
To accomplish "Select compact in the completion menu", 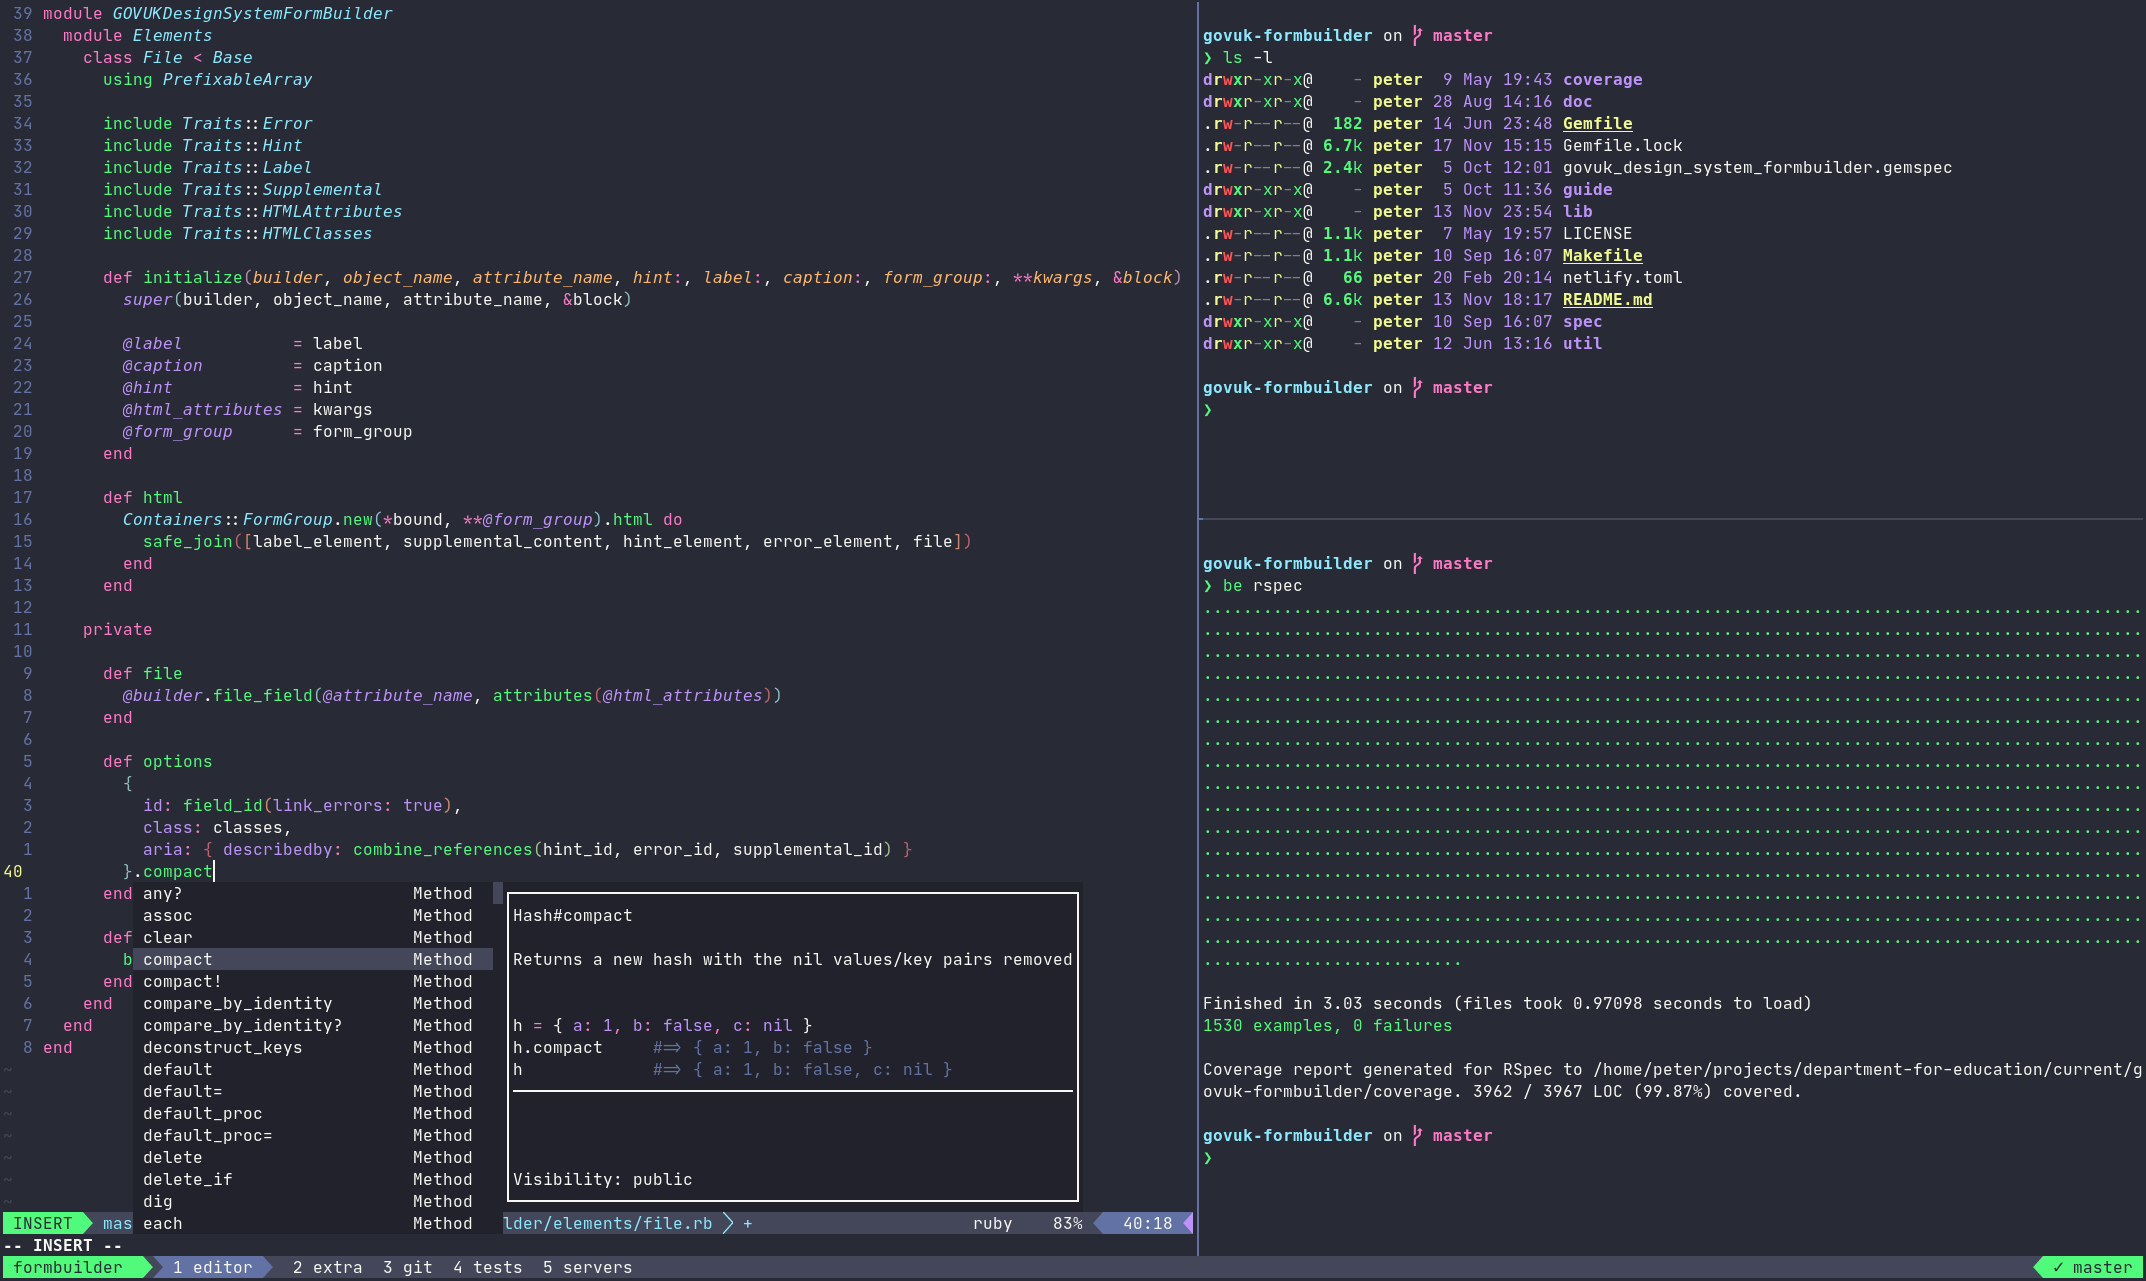I will tap(178, 959).
